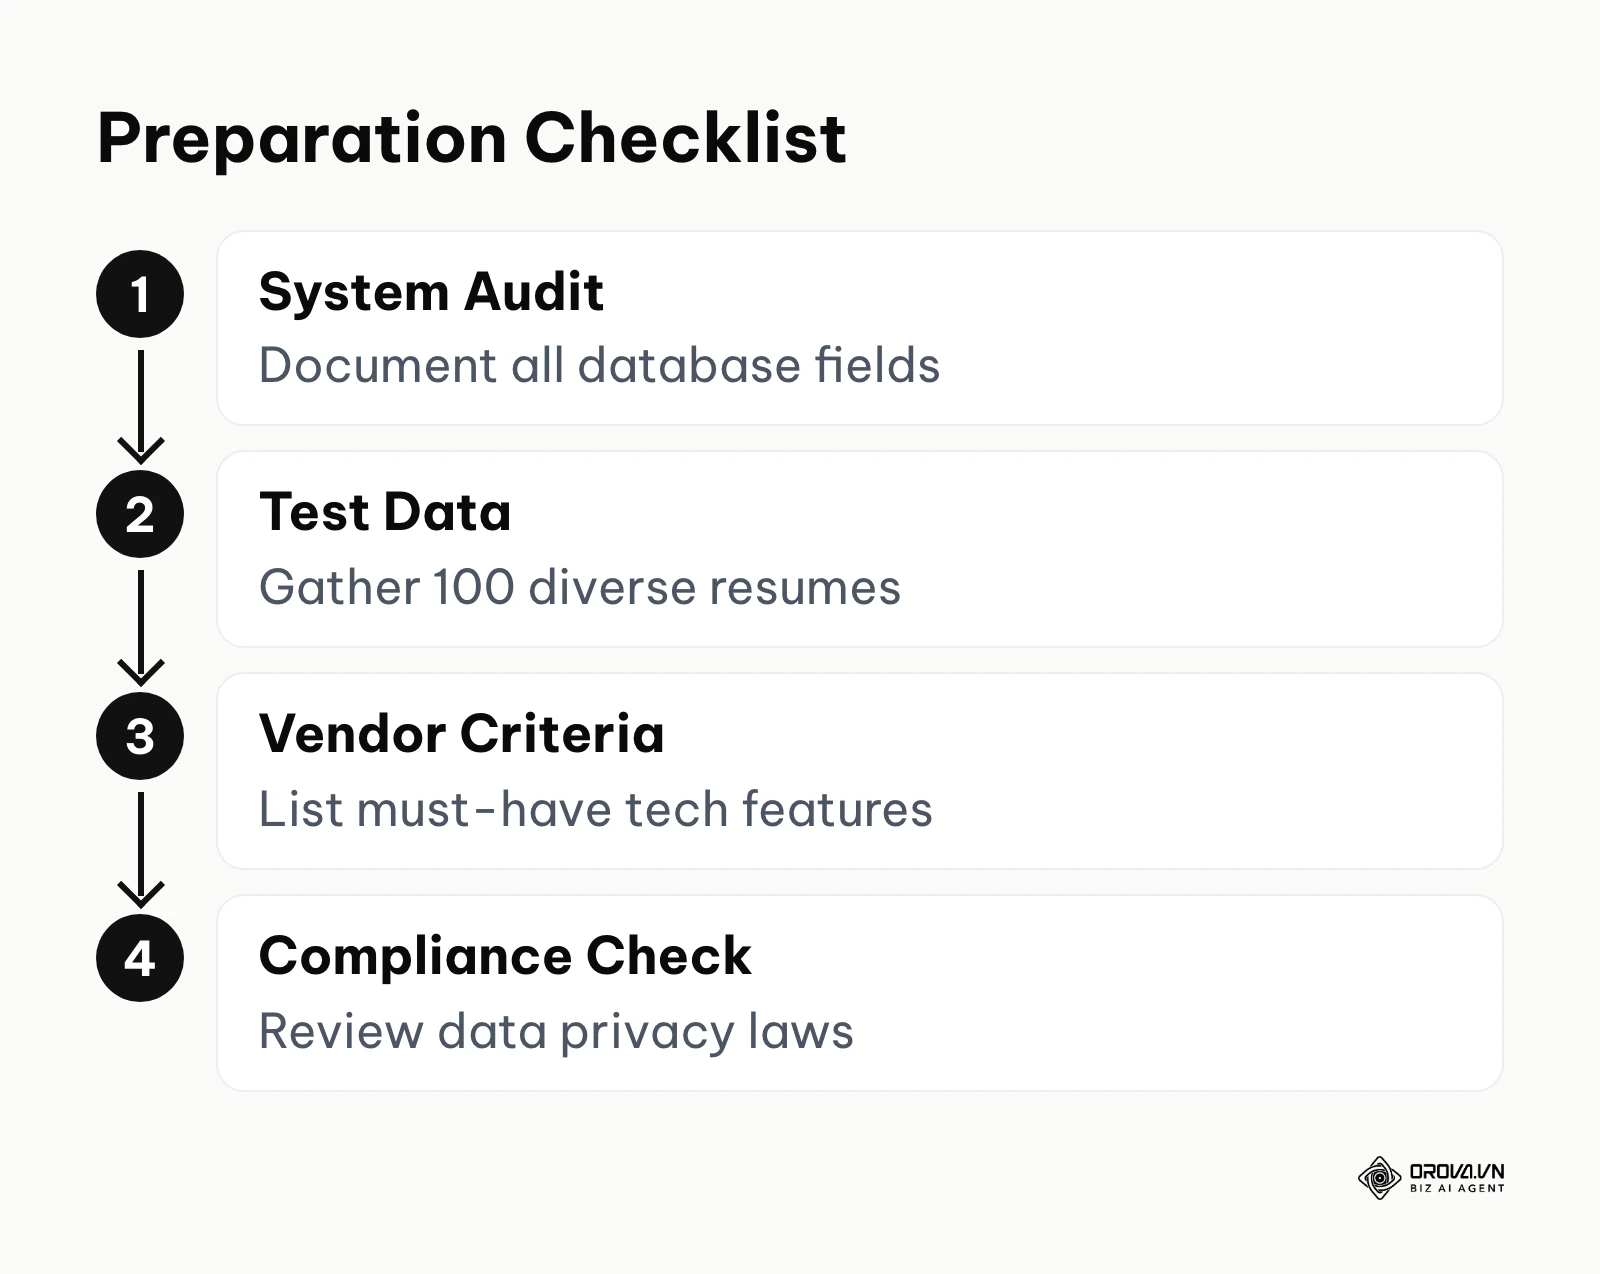The height and width of the screenshot is (1274, 1600).
Task: Select the "System Audit" heading
Action: tap(431, 292)
